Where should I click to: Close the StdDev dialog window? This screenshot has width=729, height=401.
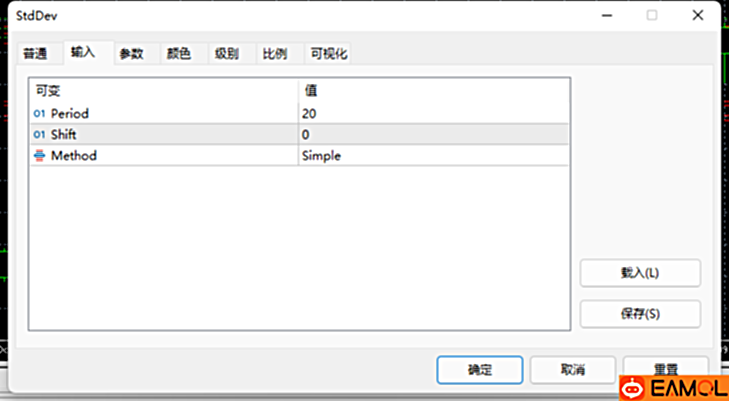point(696,15)
